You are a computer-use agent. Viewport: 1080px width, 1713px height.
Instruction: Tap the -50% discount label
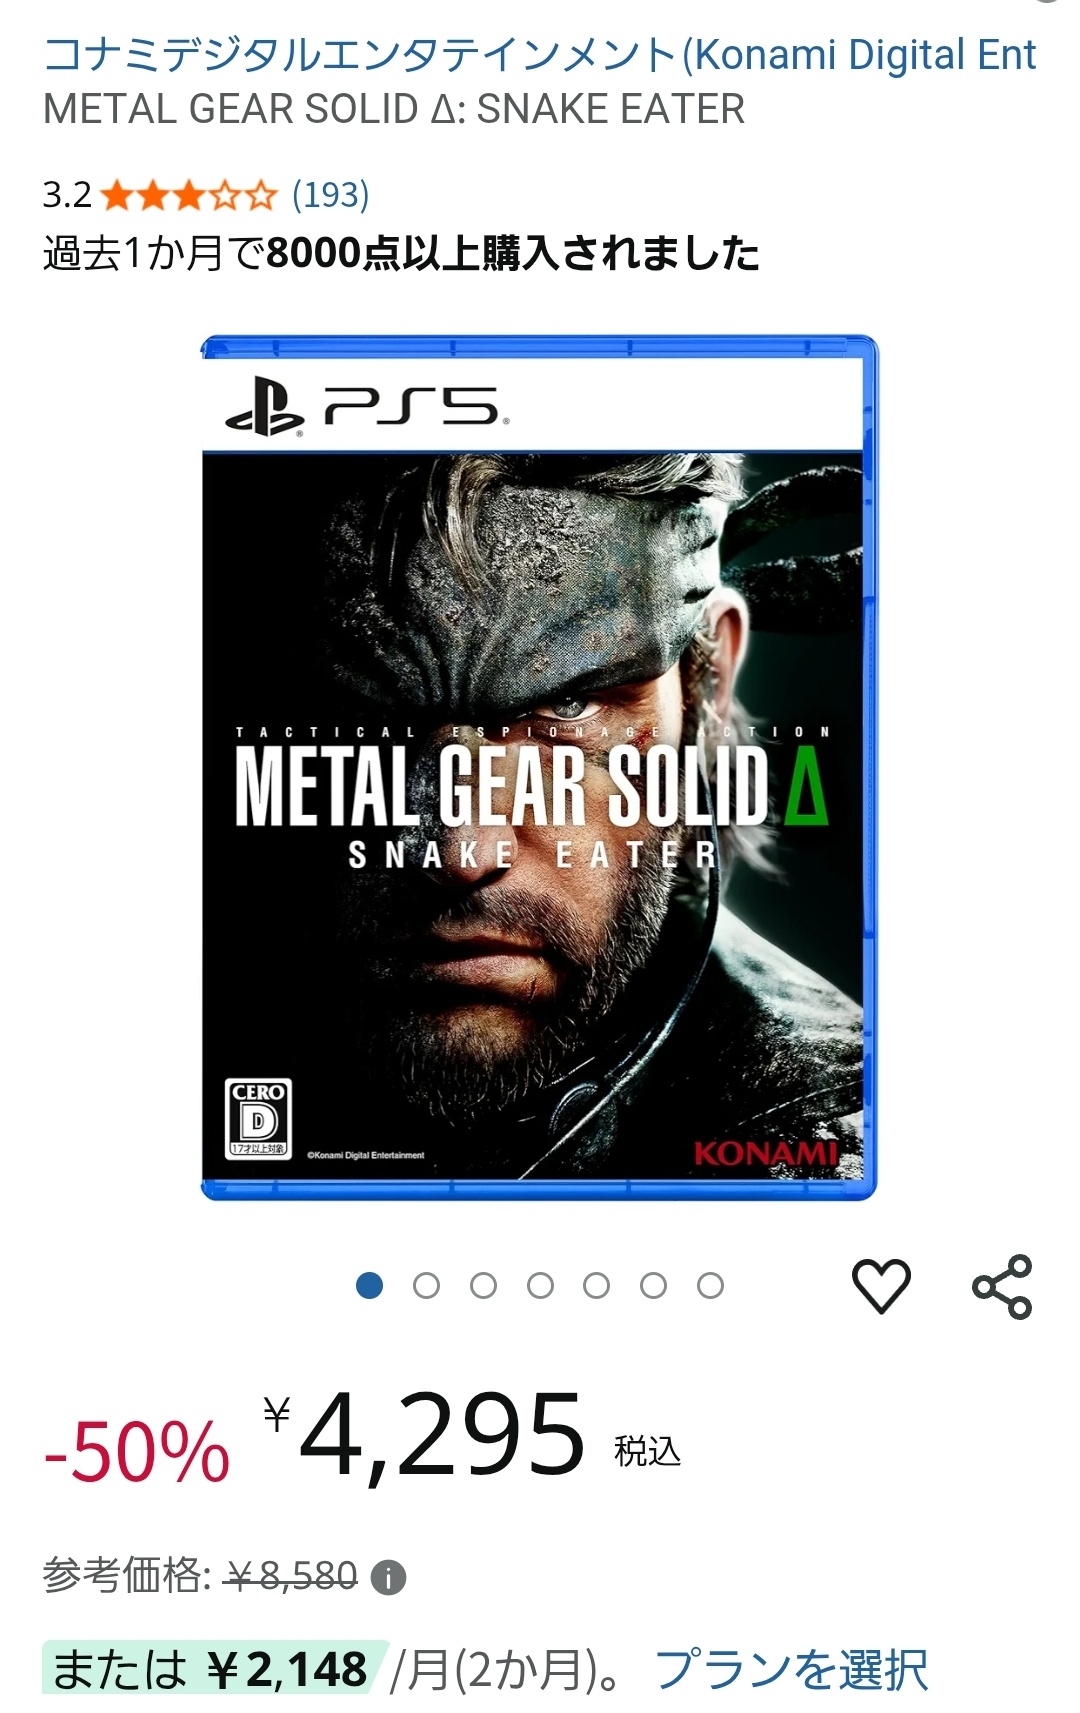[x=137, y=1452]
